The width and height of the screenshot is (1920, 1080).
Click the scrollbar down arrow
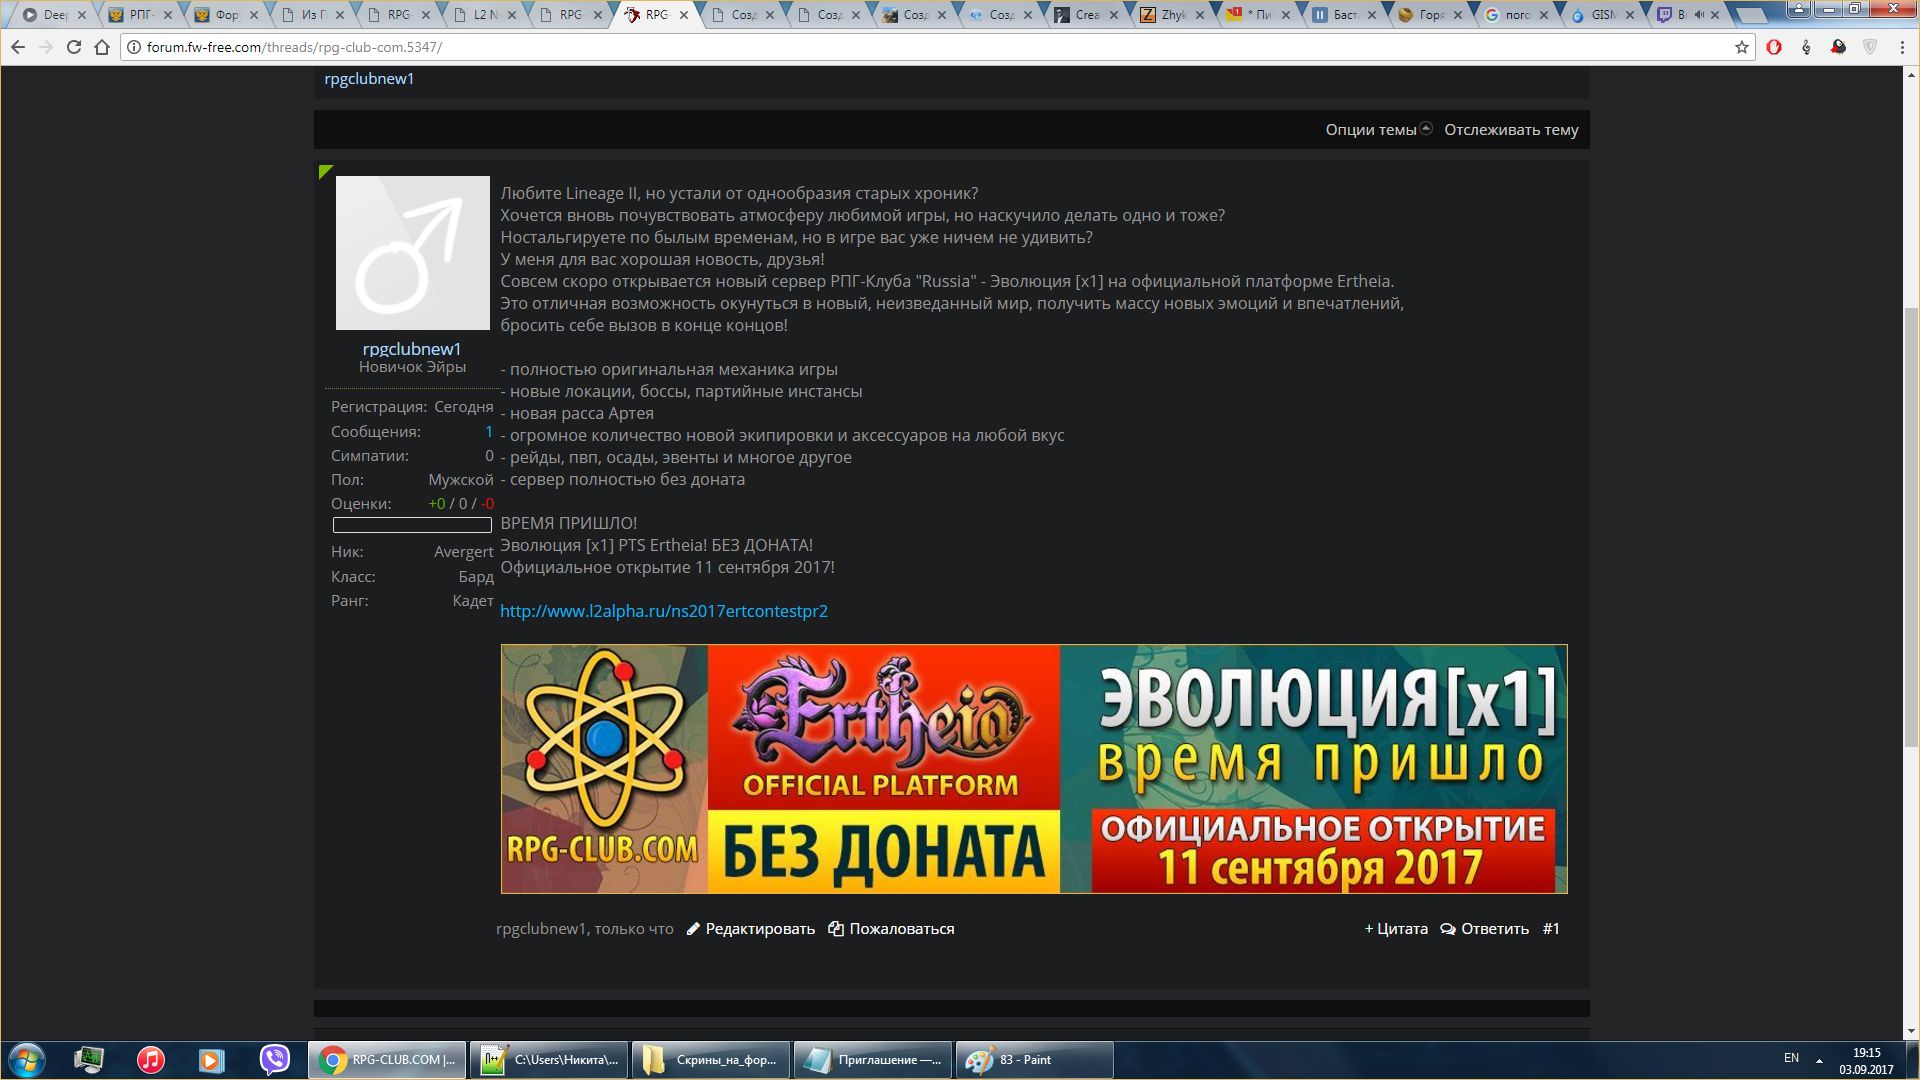coord(1911,1031)
